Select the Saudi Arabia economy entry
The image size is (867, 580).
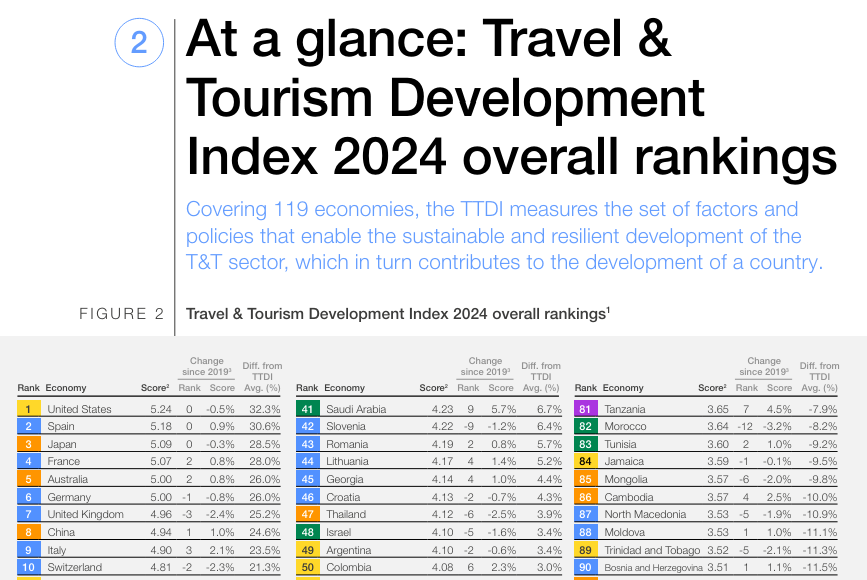355,409
